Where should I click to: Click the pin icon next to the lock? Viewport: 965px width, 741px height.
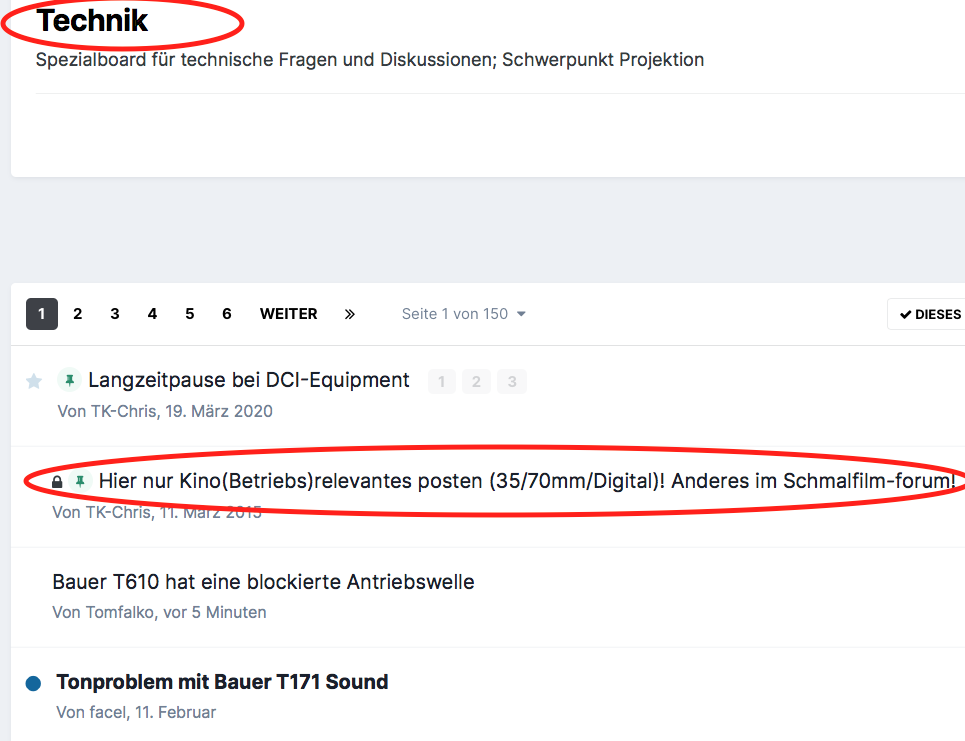[80, 481]
